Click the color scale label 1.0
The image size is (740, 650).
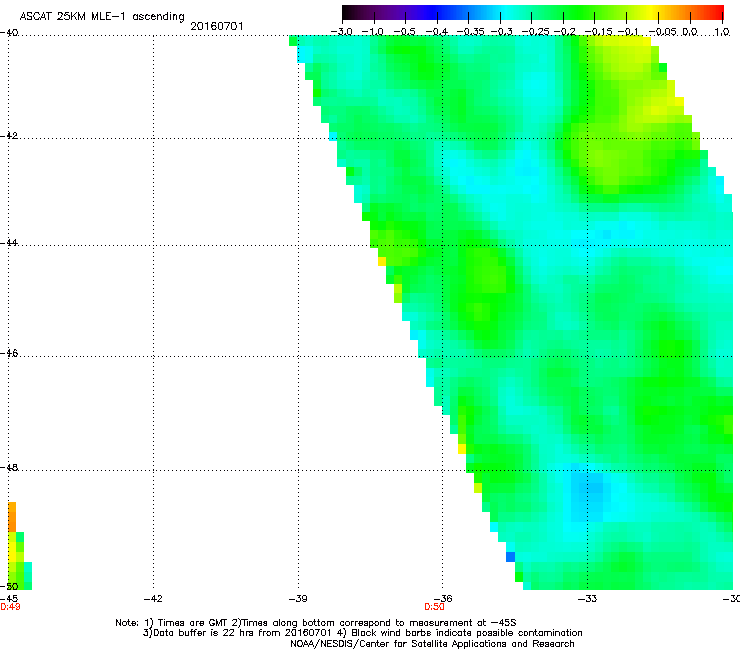tap(722, 32)
